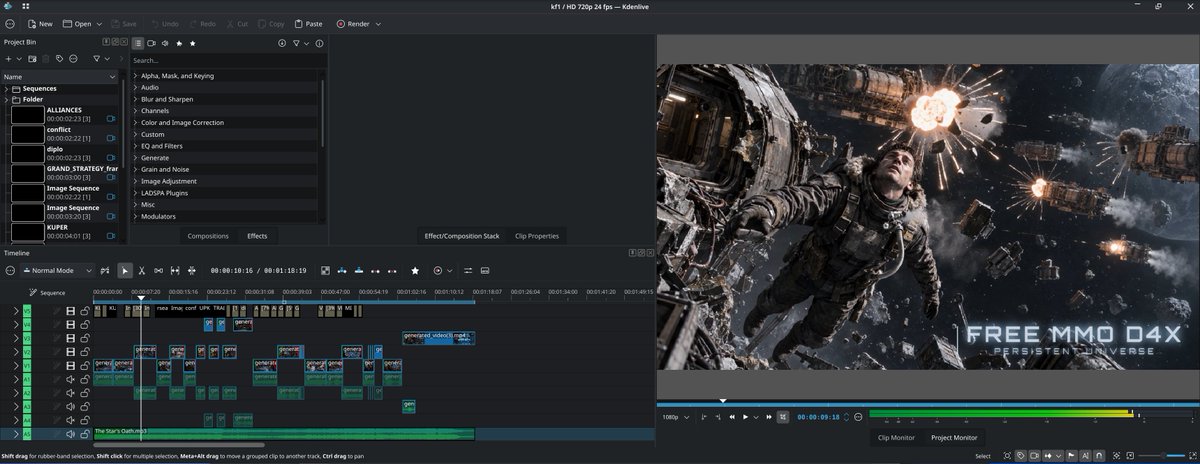
Task: Create a new folder in Project Bin
Action: tap(32, 59)
